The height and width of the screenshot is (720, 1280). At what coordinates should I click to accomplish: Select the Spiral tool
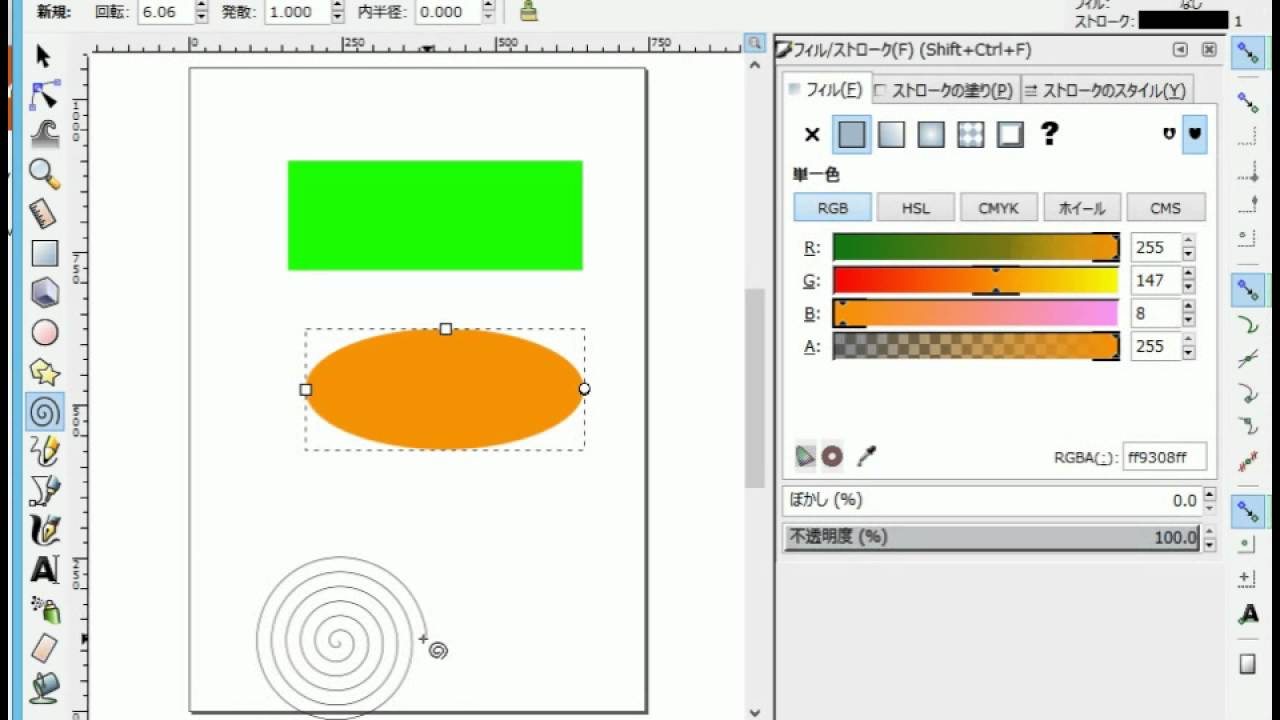45,411
